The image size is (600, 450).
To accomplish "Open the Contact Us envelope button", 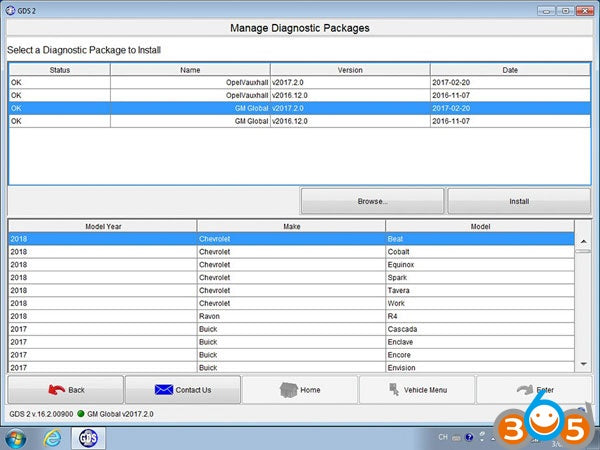I will click(x=183, y=390).
